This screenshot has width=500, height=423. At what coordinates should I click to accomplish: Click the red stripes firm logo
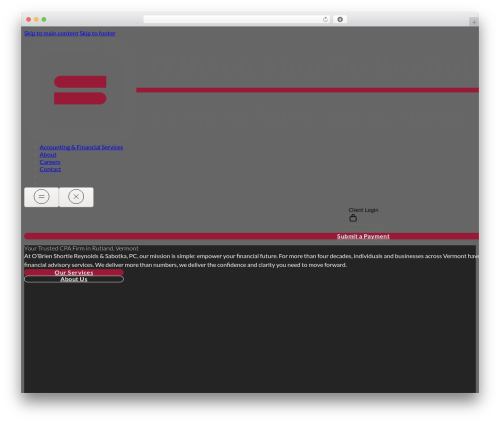[80, 90]
